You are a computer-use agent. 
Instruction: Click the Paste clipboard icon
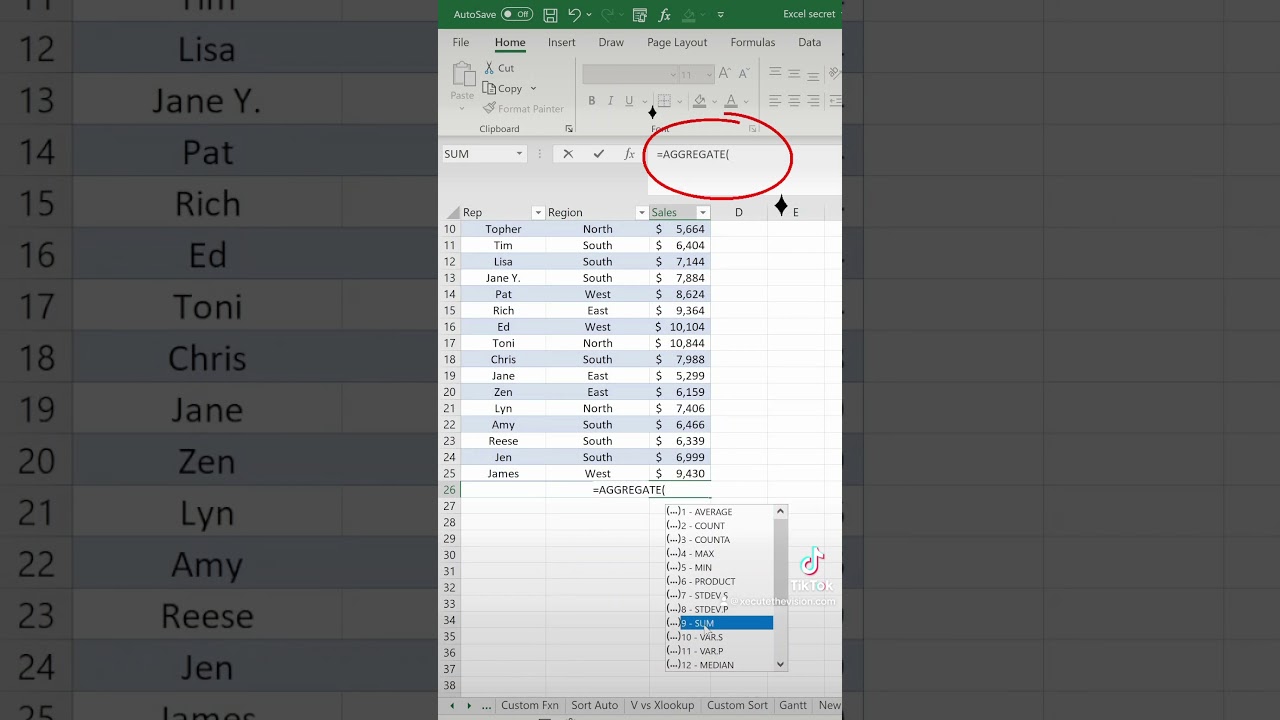[462, 74]
